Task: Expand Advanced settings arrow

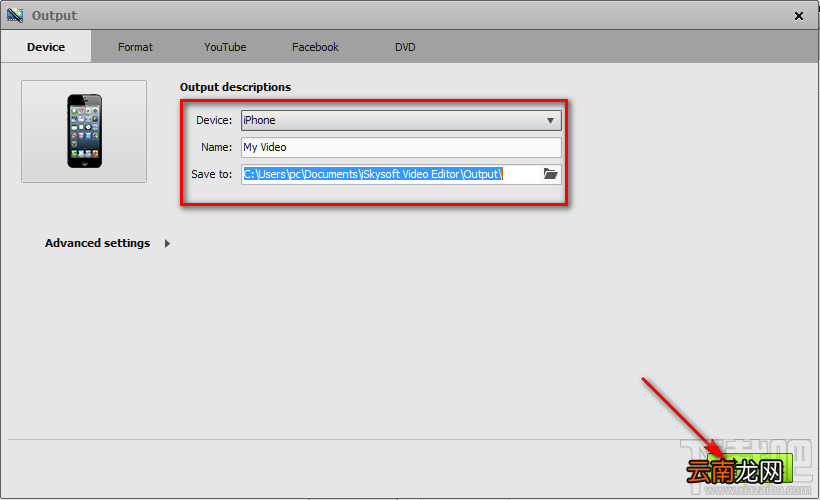Action: point(167,243)
